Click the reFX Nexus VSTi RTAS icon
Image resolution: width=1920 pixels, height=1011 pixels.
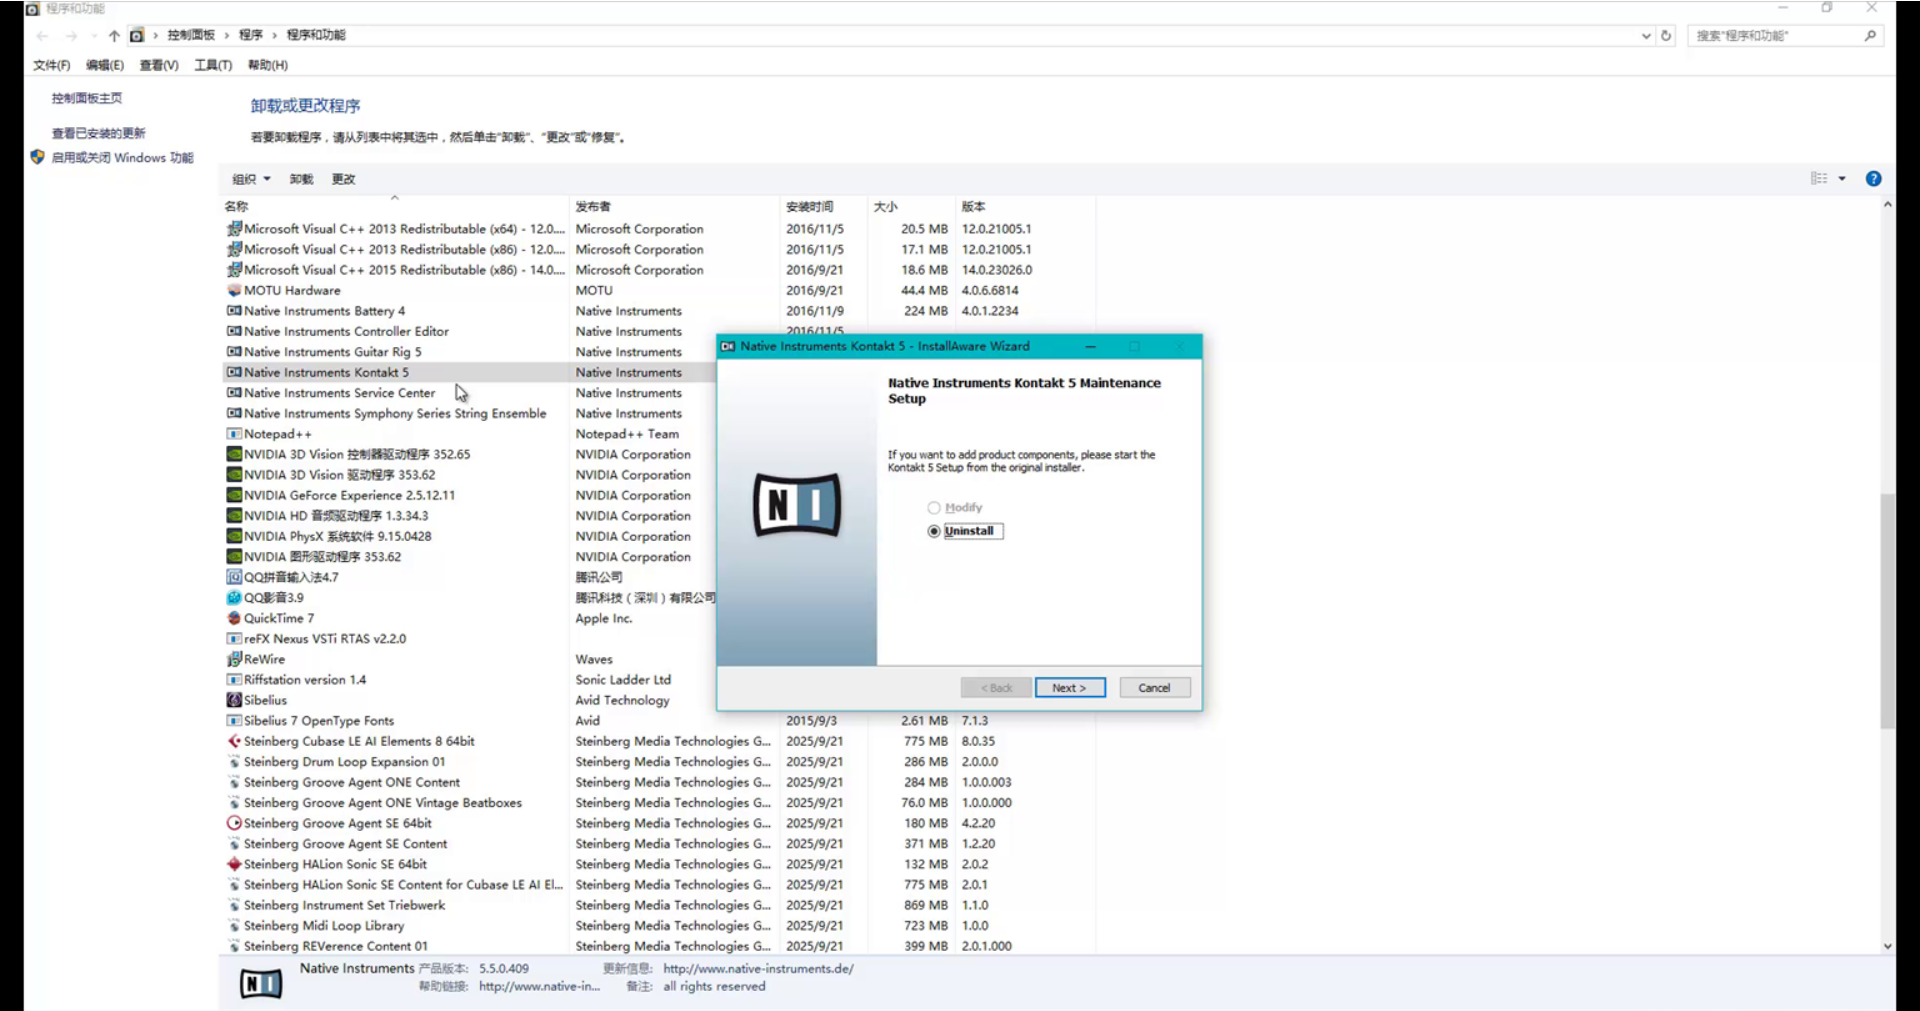tap(234, 639)
